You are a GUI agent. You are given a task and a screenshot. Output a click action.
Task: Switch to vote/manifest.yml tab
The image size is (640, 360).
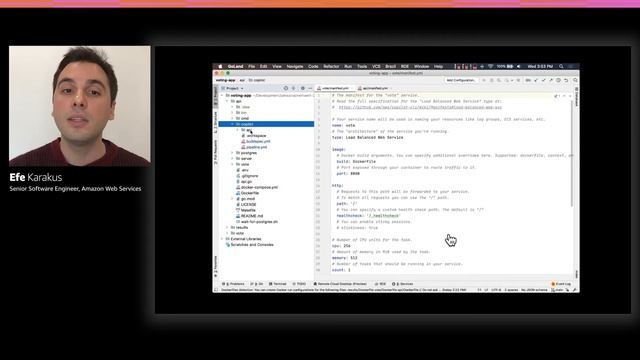[335, 88]
